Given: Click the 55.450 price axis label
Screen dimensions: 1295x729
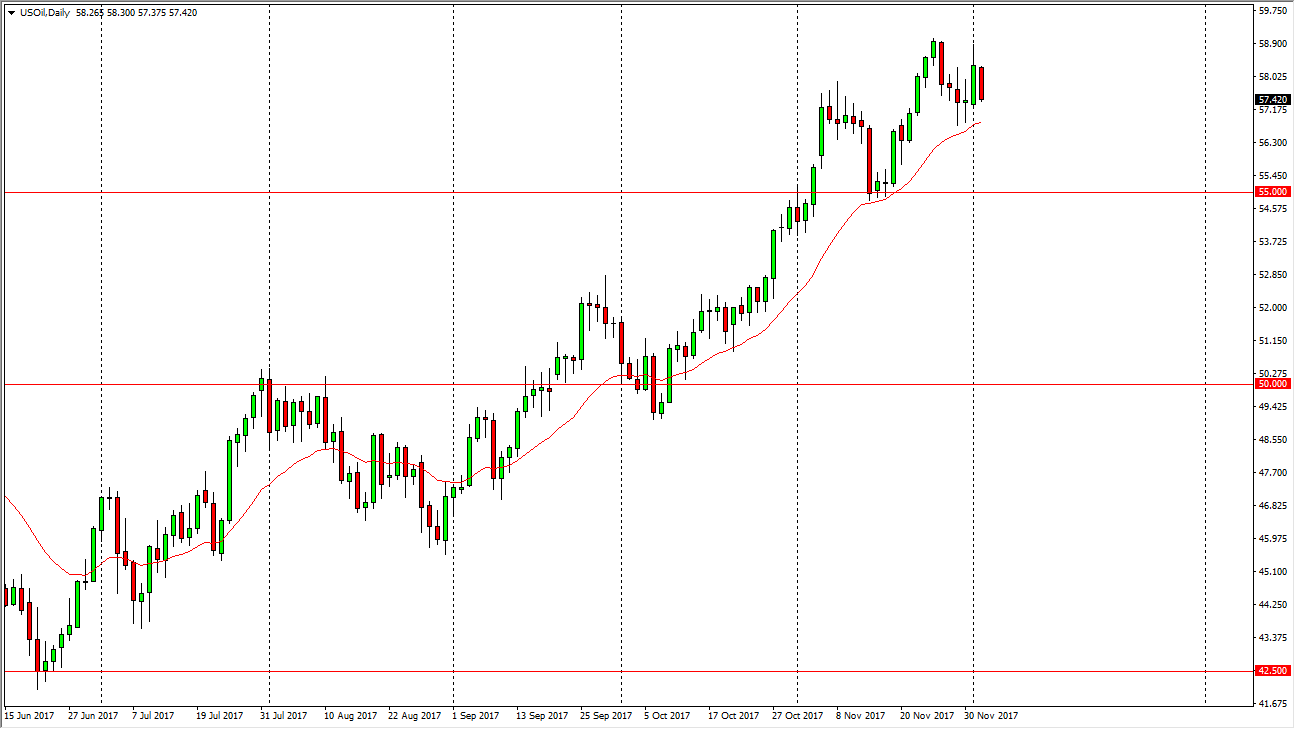Looking at the screenshot, I should click(x=1272, y=176).
